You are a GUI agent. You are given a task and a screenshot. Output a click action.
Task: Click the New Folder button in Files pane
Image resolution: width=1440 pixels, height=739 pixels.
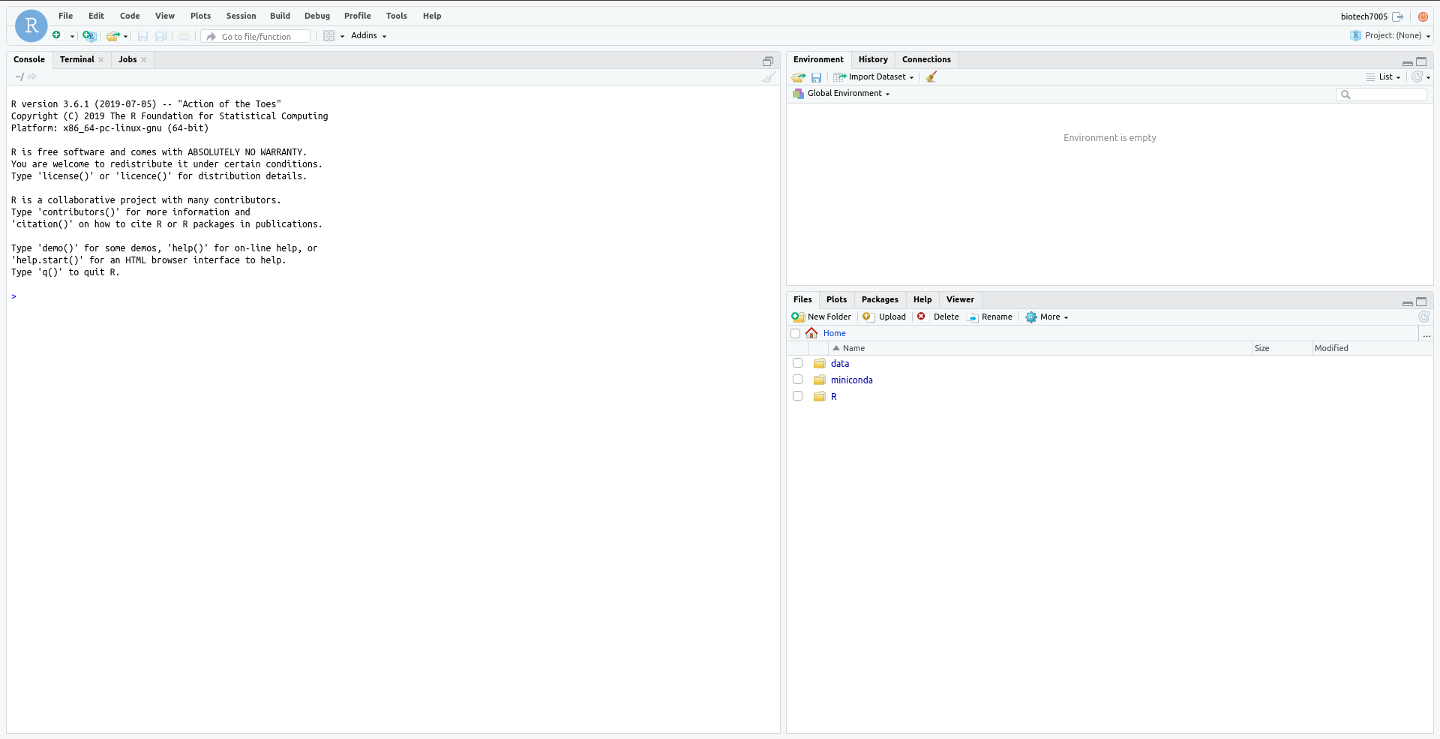pos(820,316)
